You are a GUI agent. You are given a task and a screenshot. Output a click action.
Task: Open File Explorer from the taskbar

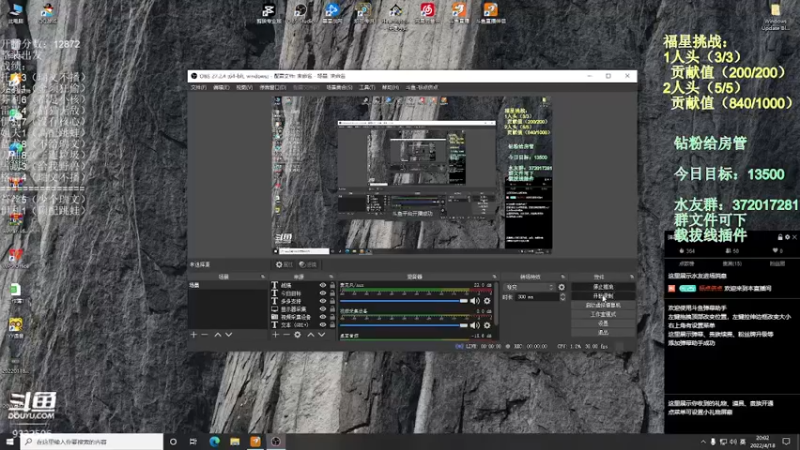click(235, 441)
